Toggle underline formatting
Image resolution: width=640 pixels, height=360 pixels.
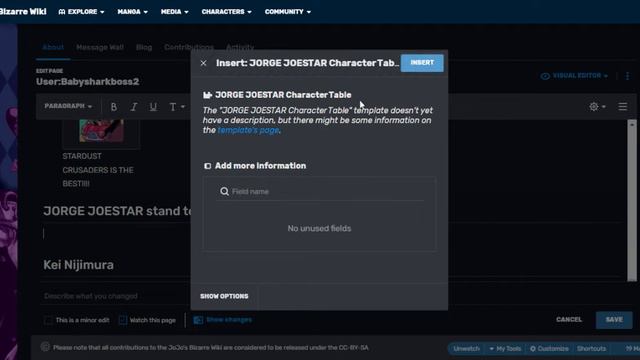point(153,107)
